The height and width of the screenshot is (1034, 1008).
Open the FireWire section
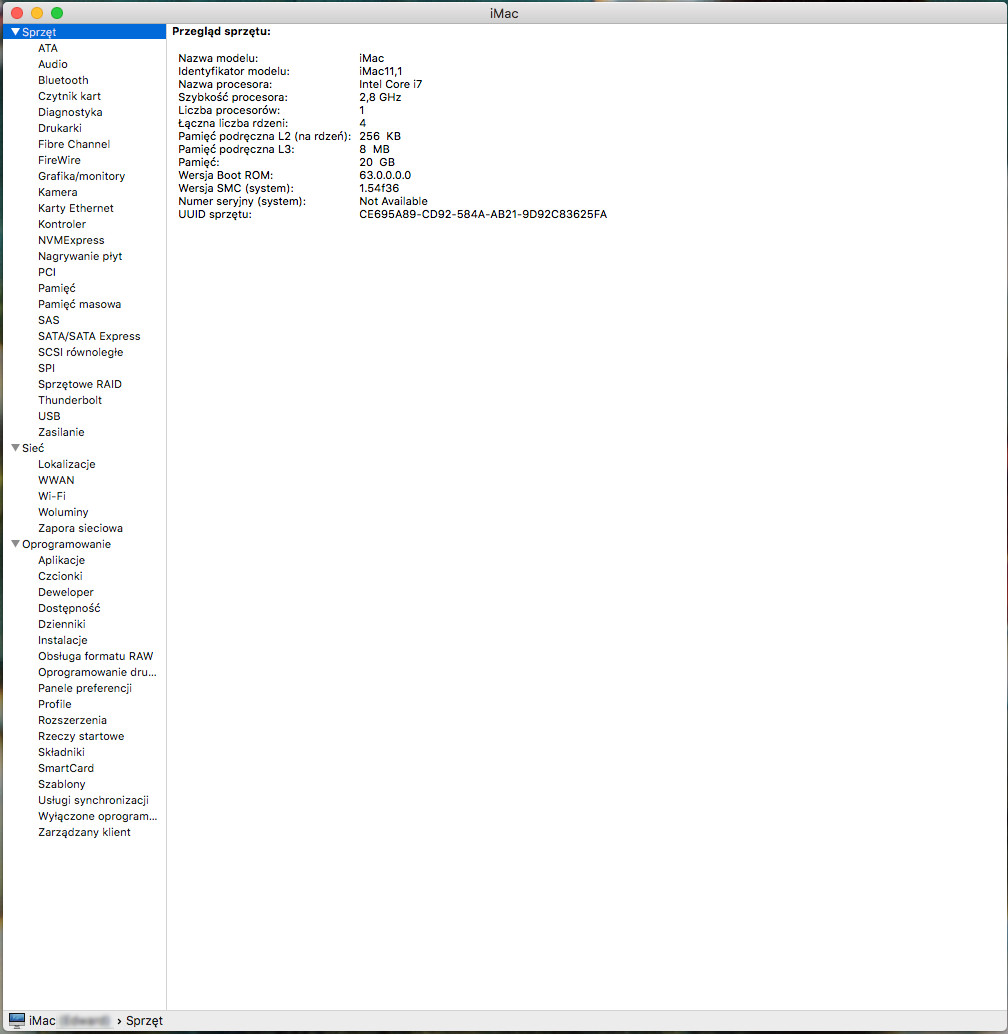59,160
